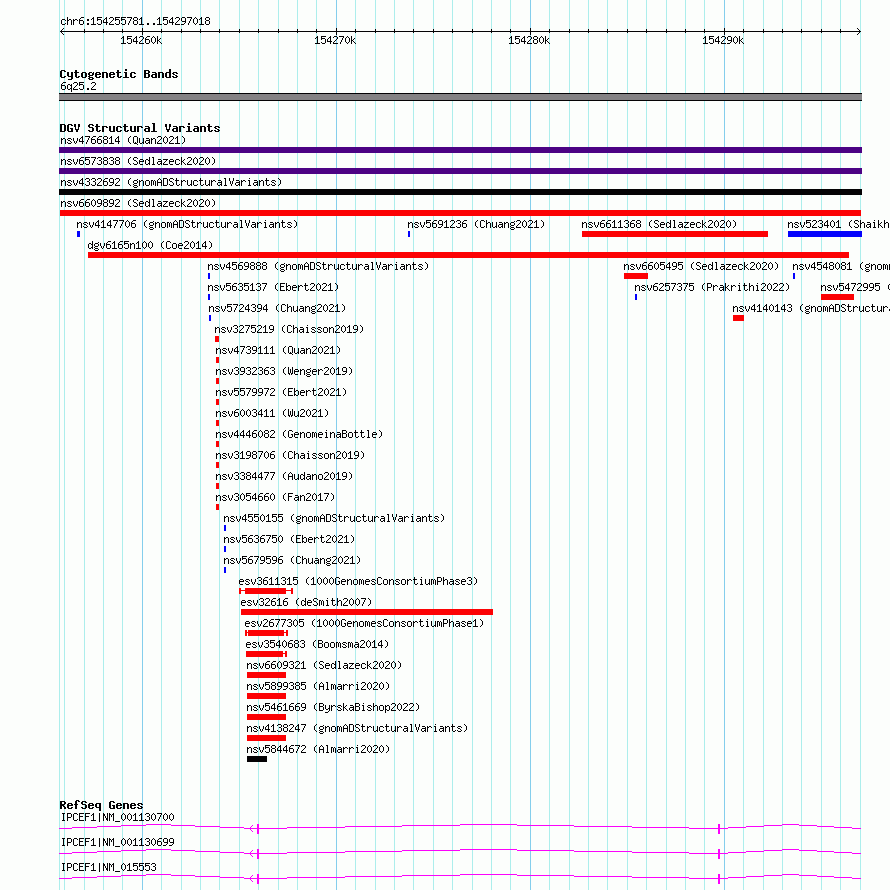Click the right arrow of the ruler
Image resolution: width=890 pixels, height=890 pixels.
click(x=858, y=31)
